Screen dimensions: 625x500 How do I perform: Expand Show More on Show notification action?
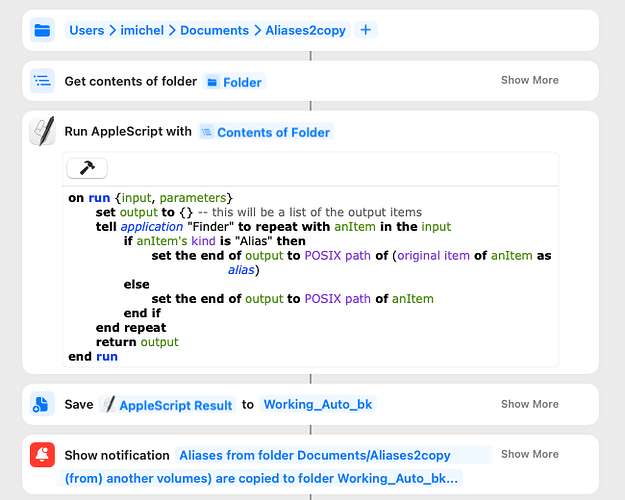529,454
